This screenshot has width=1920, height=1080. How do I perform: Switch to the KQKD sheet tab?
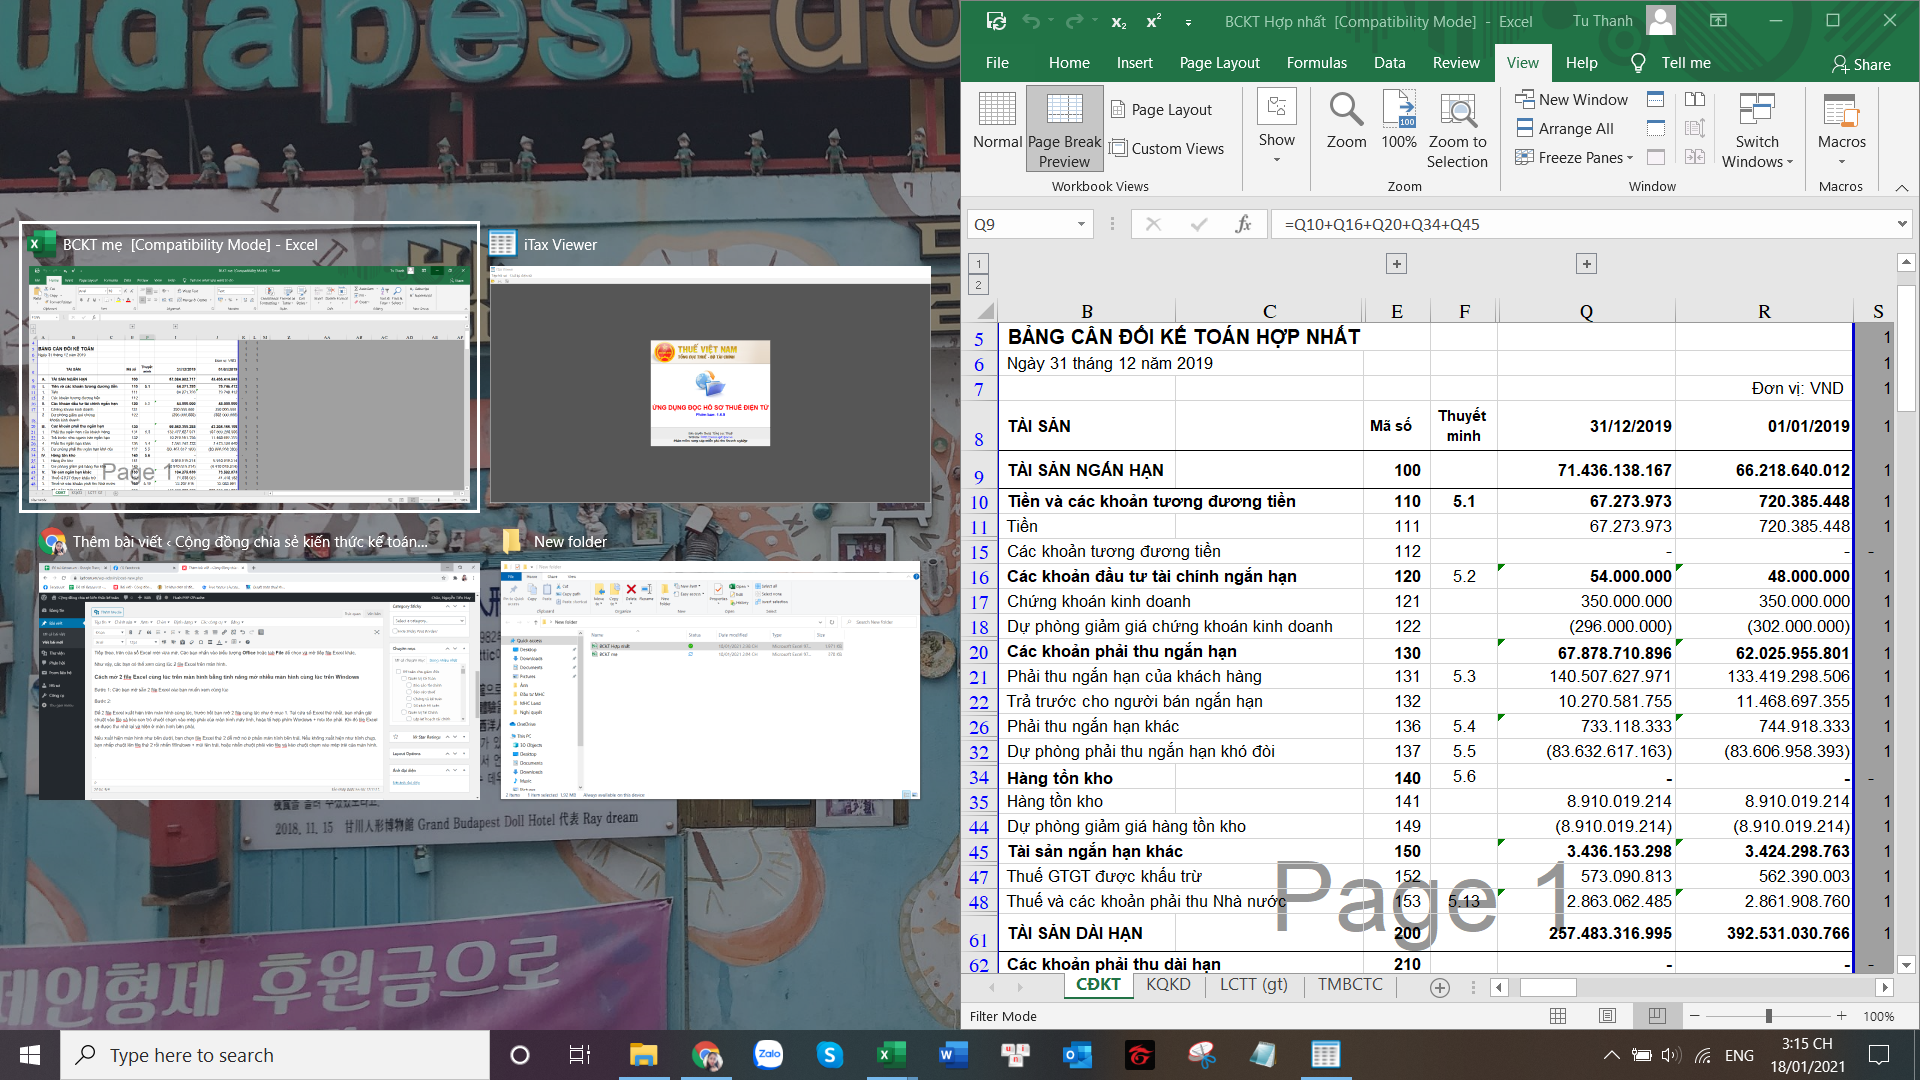point(1168,985)
